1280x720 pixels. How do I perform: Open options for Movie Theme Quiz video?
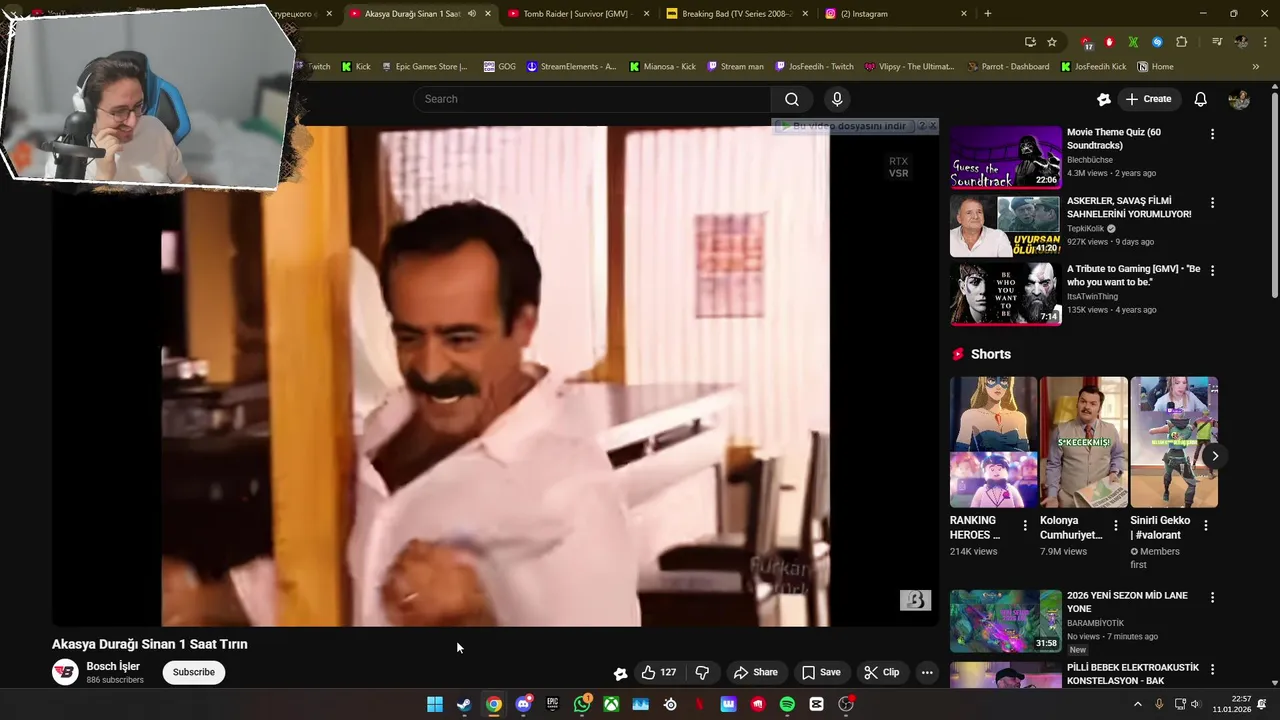pyautogui.click(x=1212, y=134)
